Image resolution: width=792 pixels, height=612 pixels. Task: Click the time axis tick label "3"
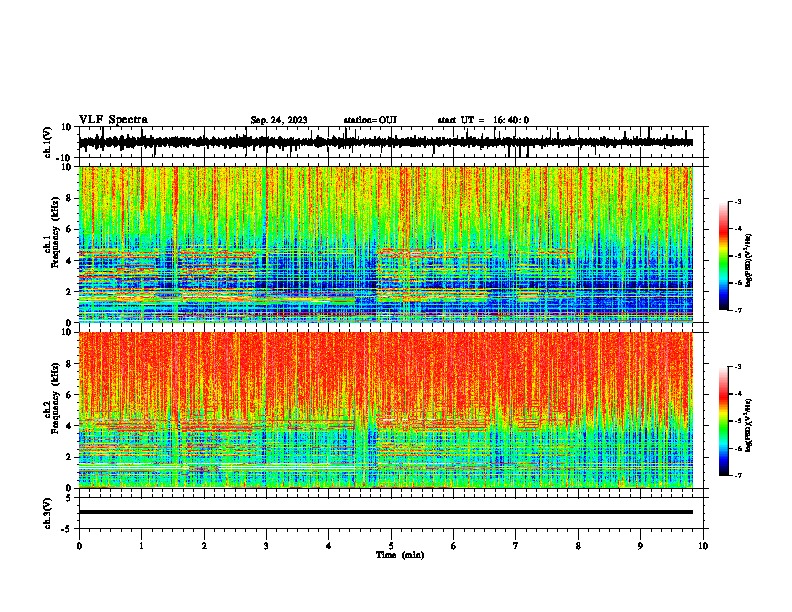pos(266,546)
